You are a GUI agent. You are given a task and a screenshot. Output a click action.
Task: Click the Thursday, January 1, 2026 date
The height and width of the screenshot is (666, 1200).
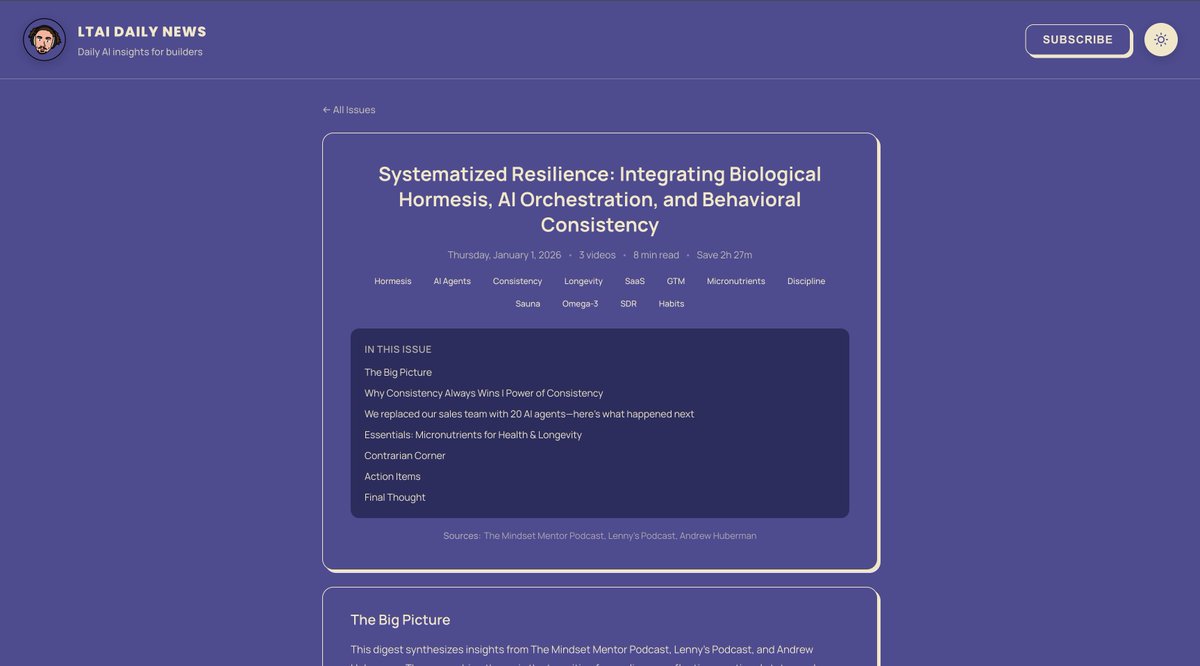pos(504,255)
